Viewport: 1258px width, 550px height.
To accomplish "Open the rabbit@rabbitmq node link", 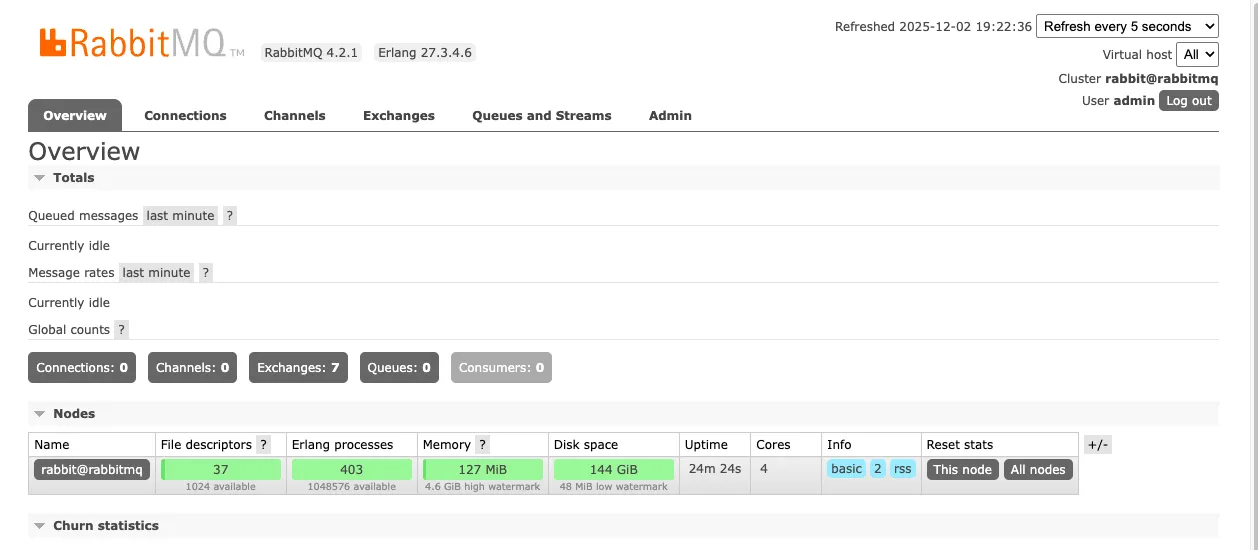I will click(92, 470).
